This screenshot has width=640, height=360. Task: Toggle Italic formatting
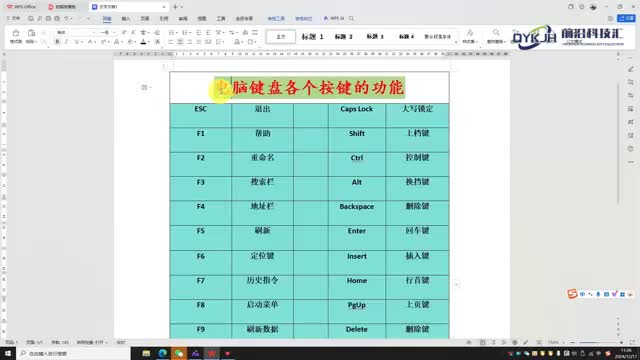click(x=66, y=42)
